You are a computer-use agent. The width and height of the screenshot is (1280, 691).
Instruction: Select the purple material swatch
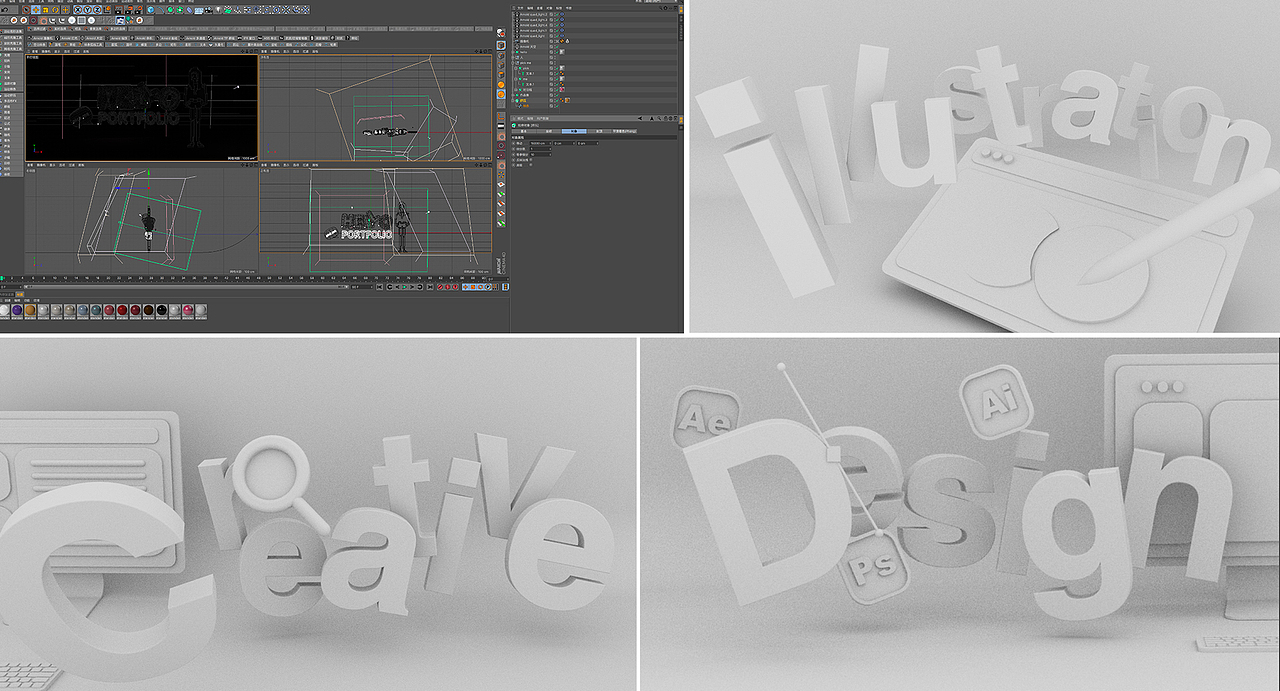pos(17,310)
